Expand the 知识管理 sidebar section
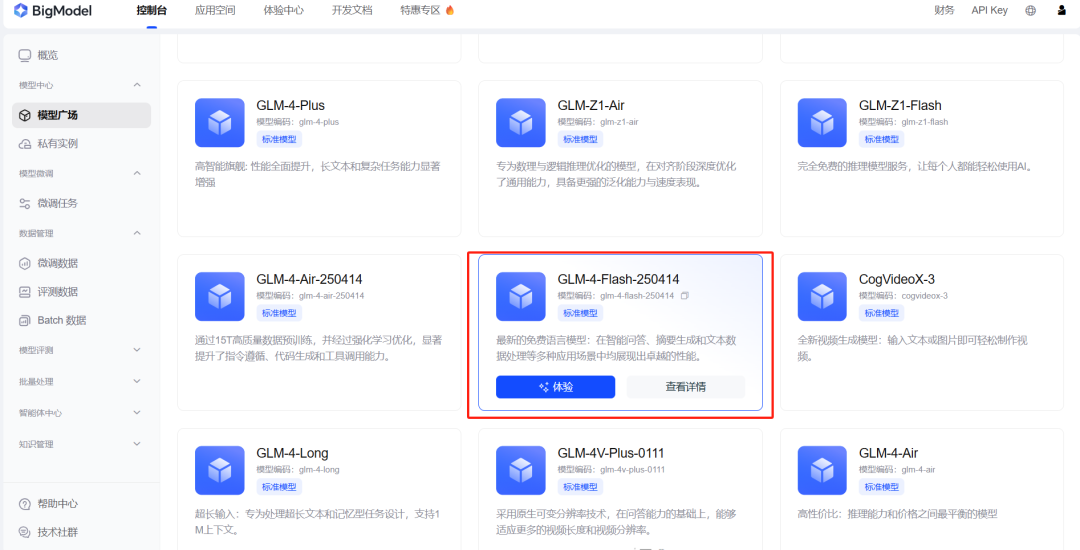The width and height of the screenshot is (1080, 550). pyautogui.click(x=136, y=444)
